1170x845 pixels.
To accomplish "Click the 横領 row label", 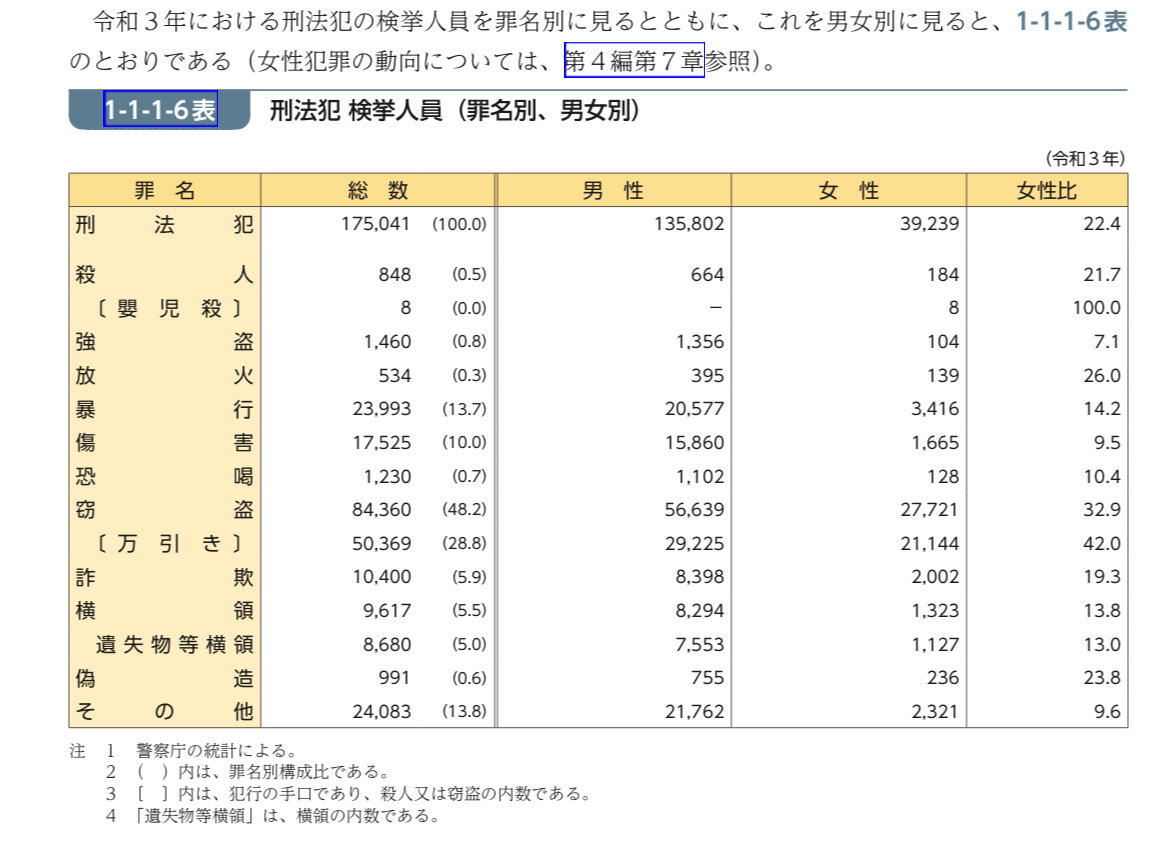I will pyautogui.click(x=164, y=611).
